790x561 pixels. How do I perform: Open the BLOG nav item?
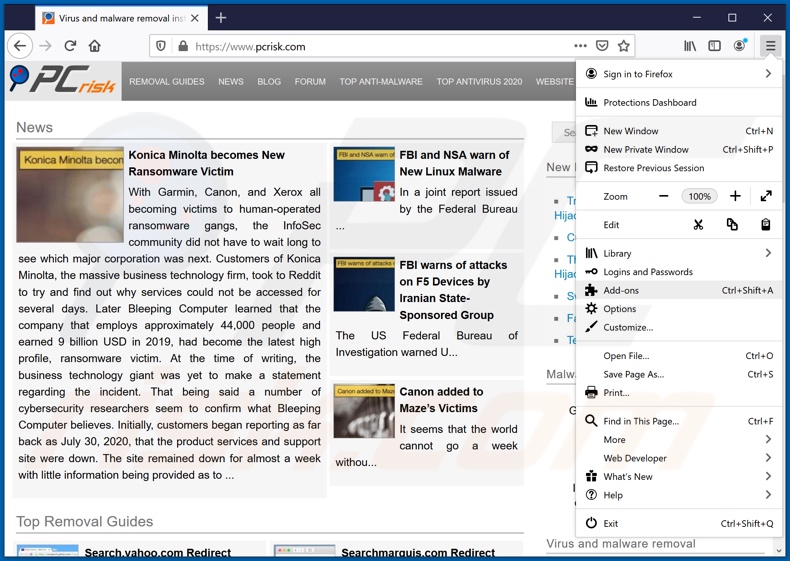[269, 82]
